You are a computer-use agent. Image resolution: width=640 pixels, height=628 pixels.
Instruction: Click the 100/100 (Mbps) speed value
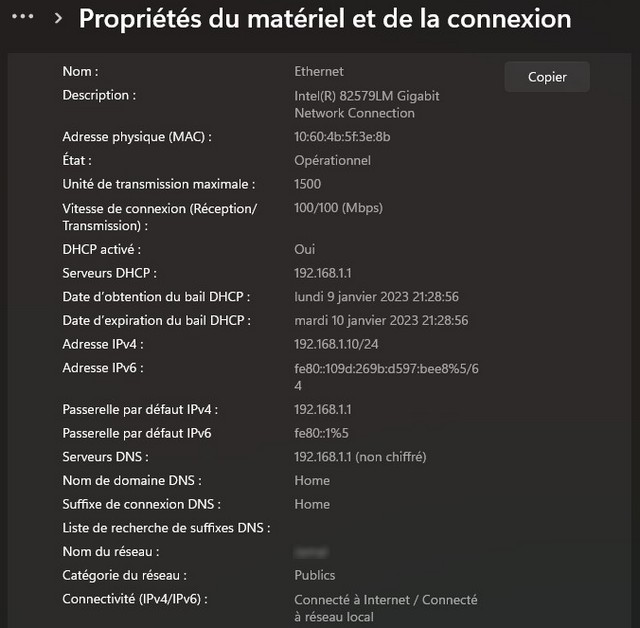[338, 208]
